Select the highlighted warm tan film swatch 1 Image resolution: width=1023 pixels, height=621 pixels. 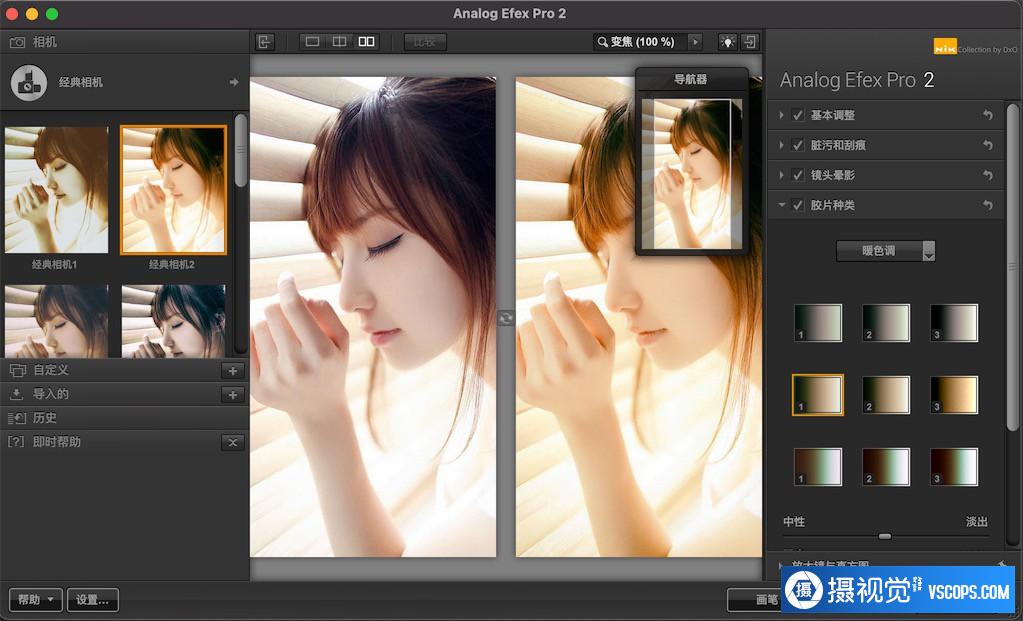click(817, 395)
